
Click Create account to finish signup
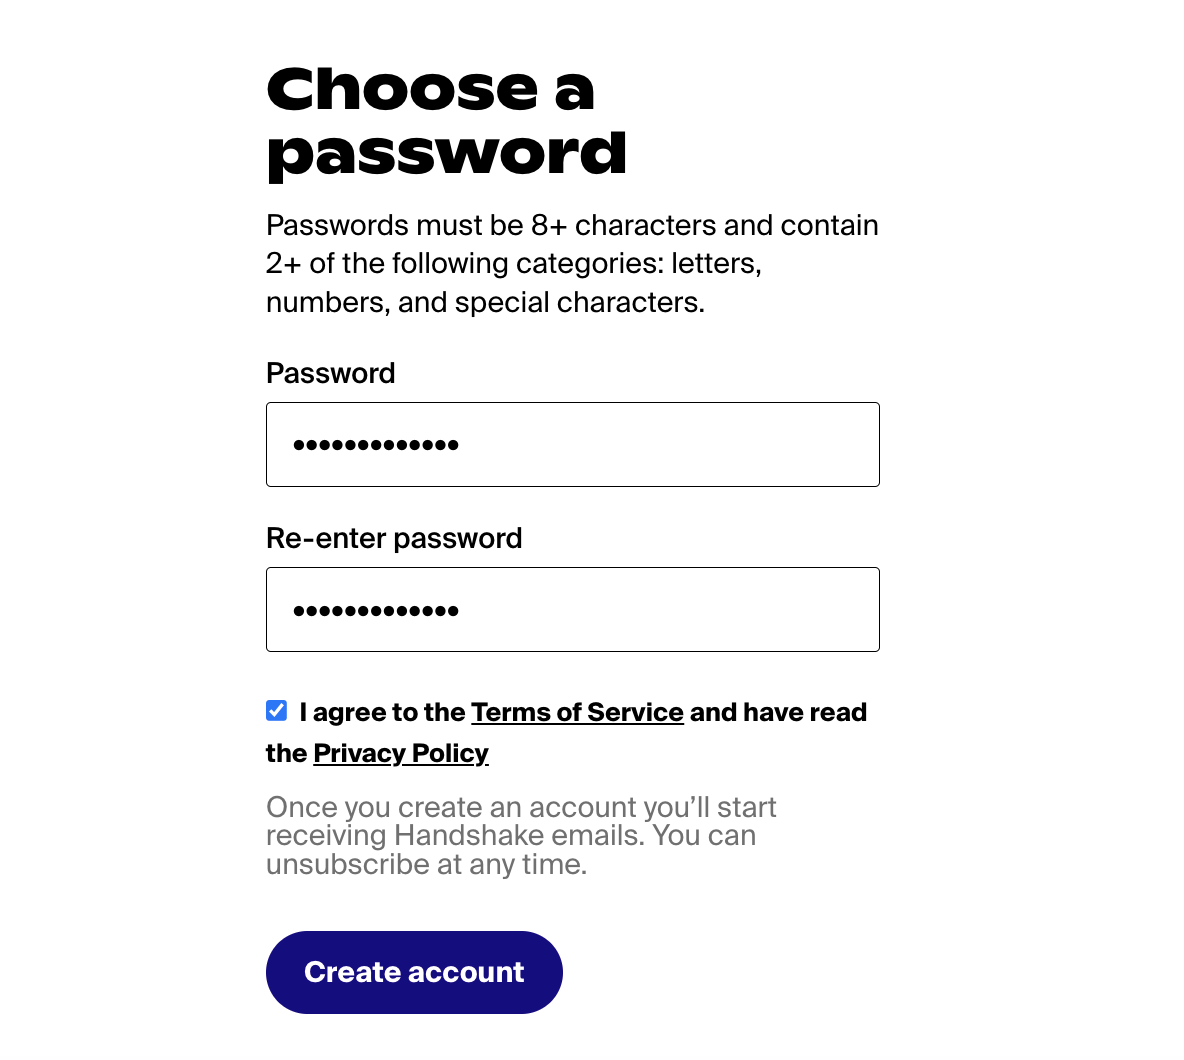(414, 971)
